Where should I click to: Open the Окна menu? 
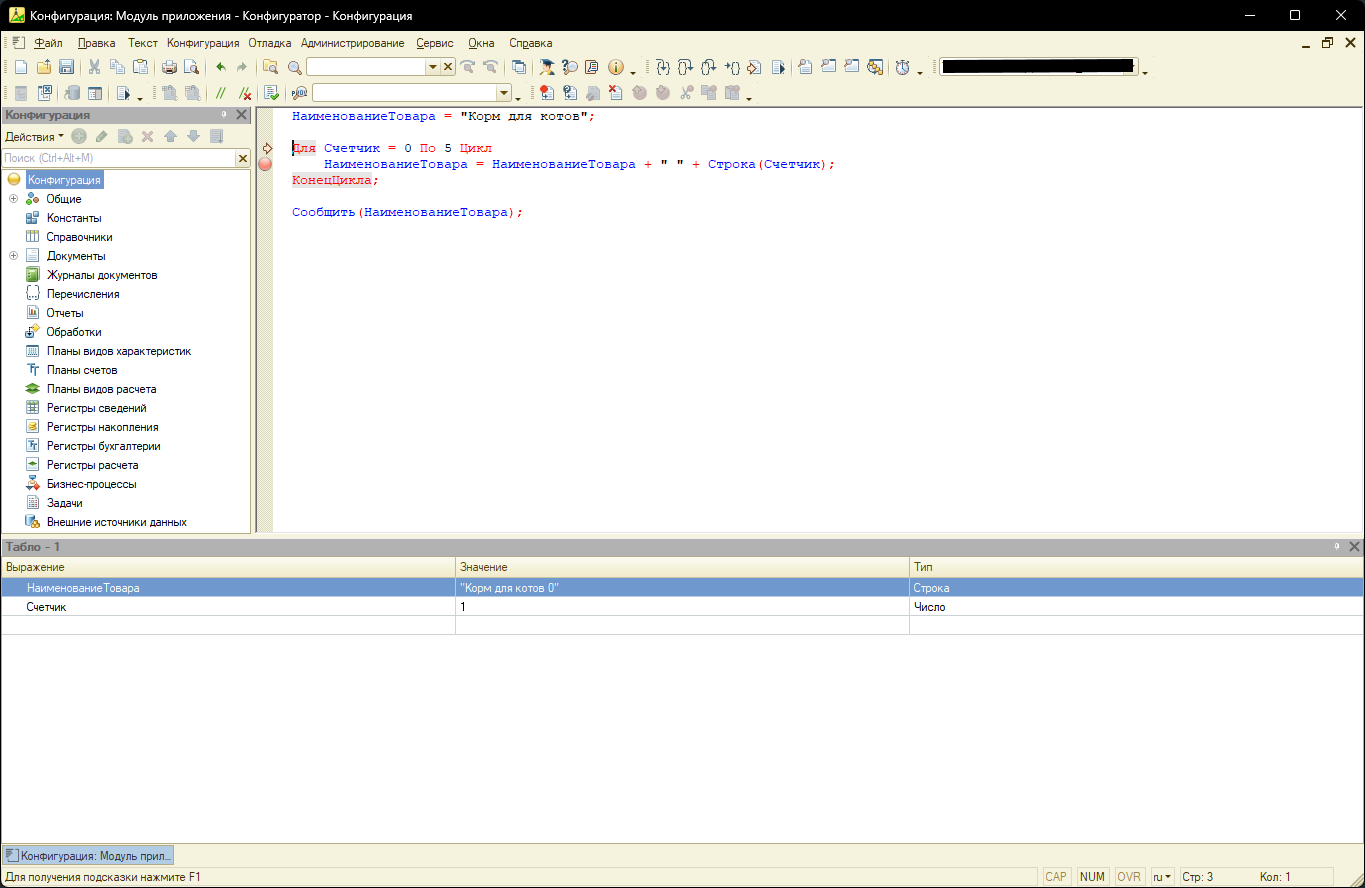(481, 43)
